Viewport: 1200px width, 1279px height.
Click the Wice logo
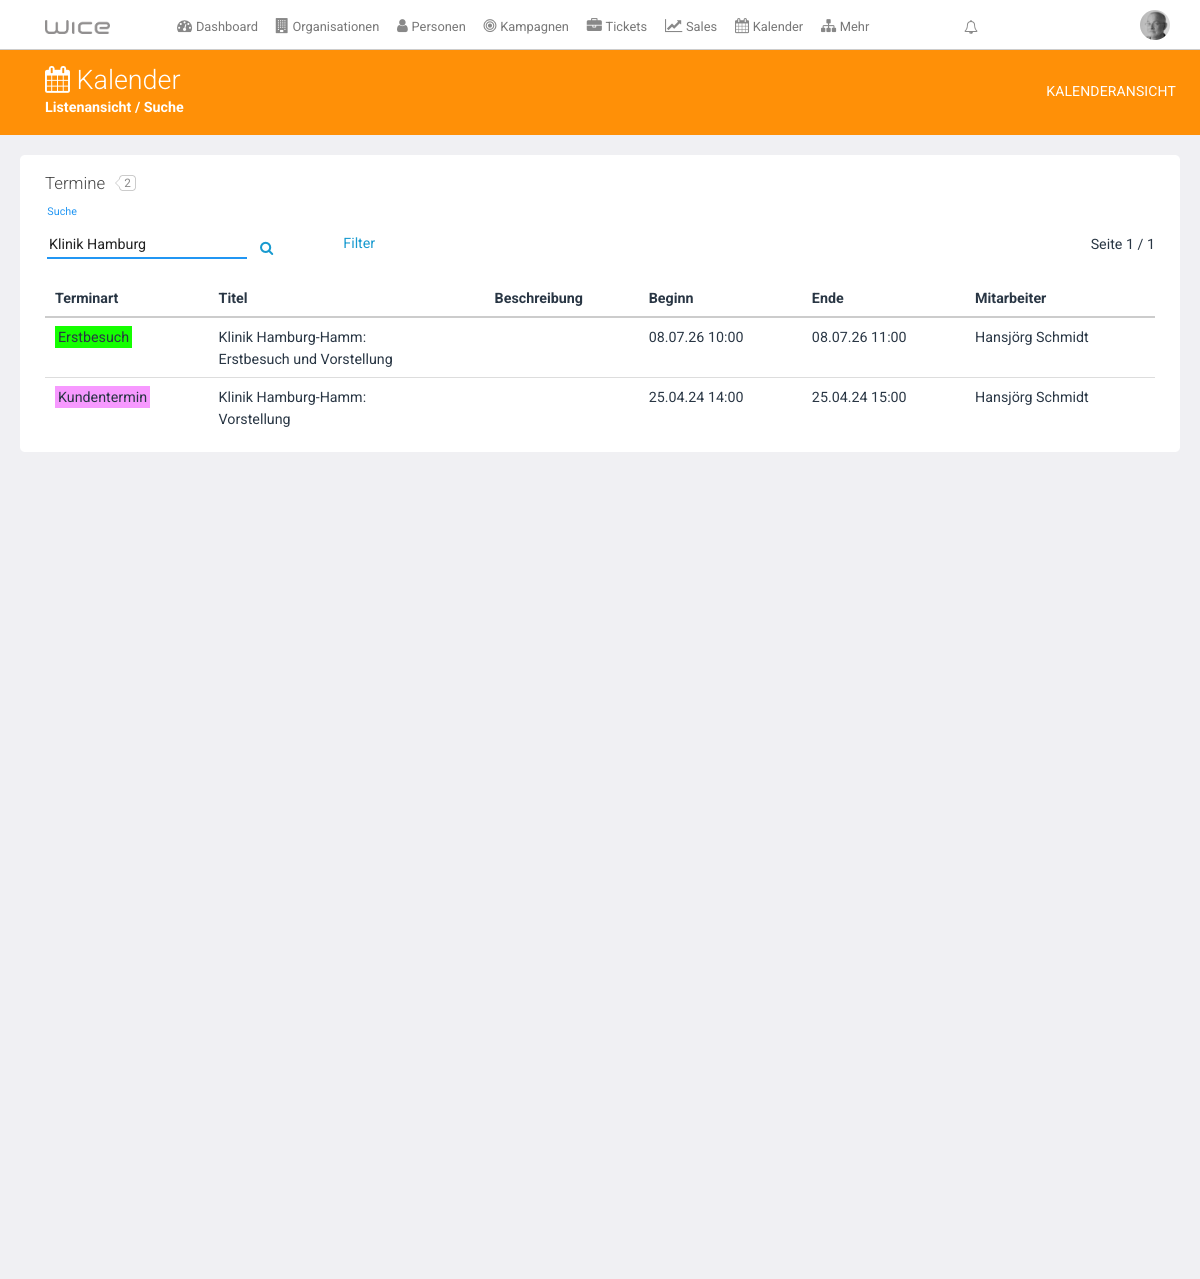click(x=78, y=27)
